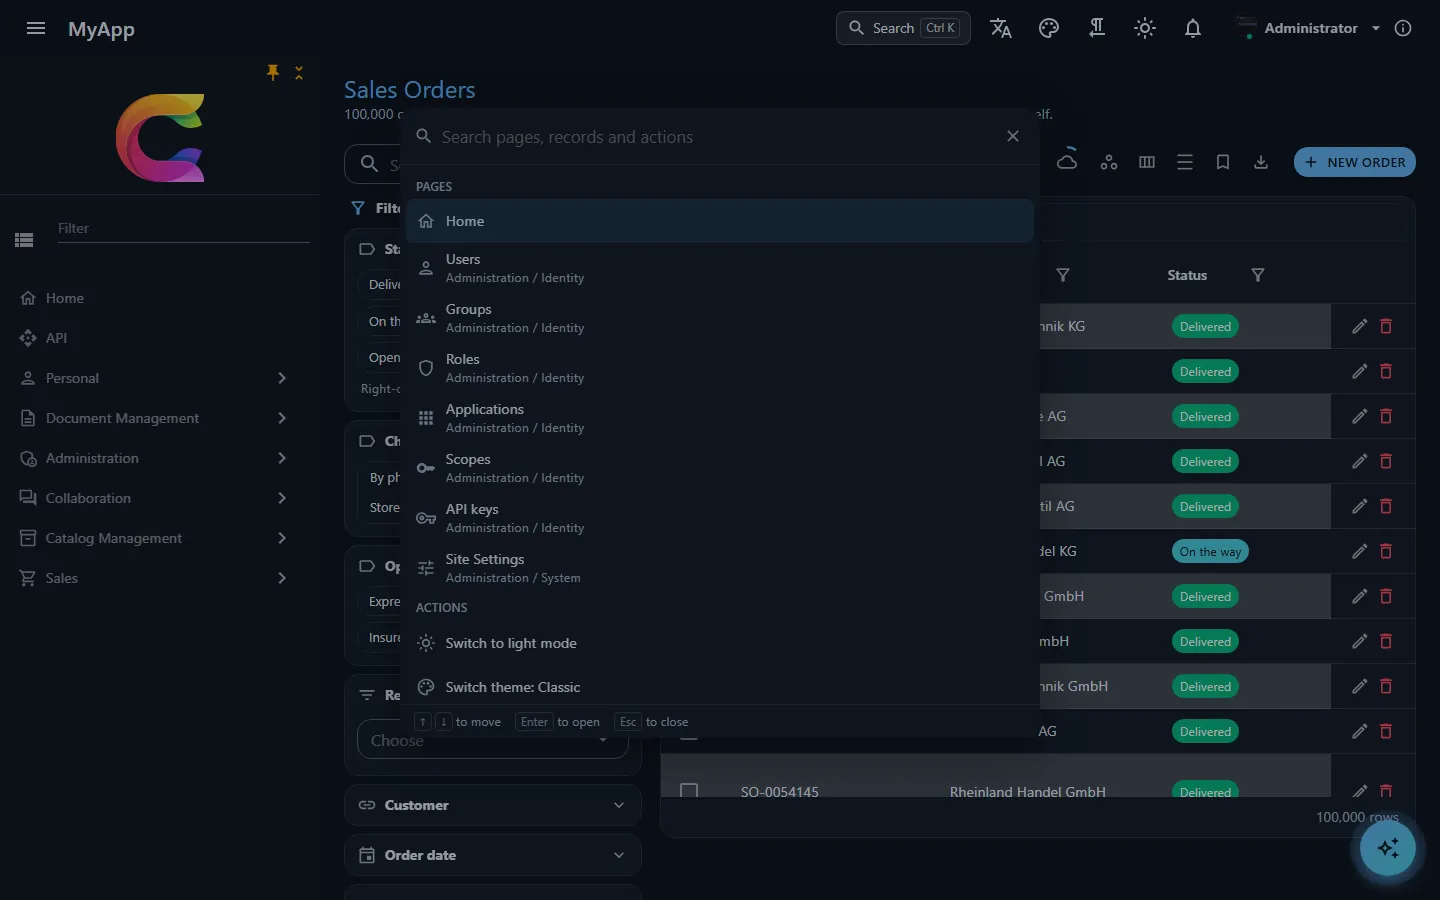The width and height of the screenshot is (1440, 900).
Task: Delete the On the way order row
Action: click(x=1386, y=551)
